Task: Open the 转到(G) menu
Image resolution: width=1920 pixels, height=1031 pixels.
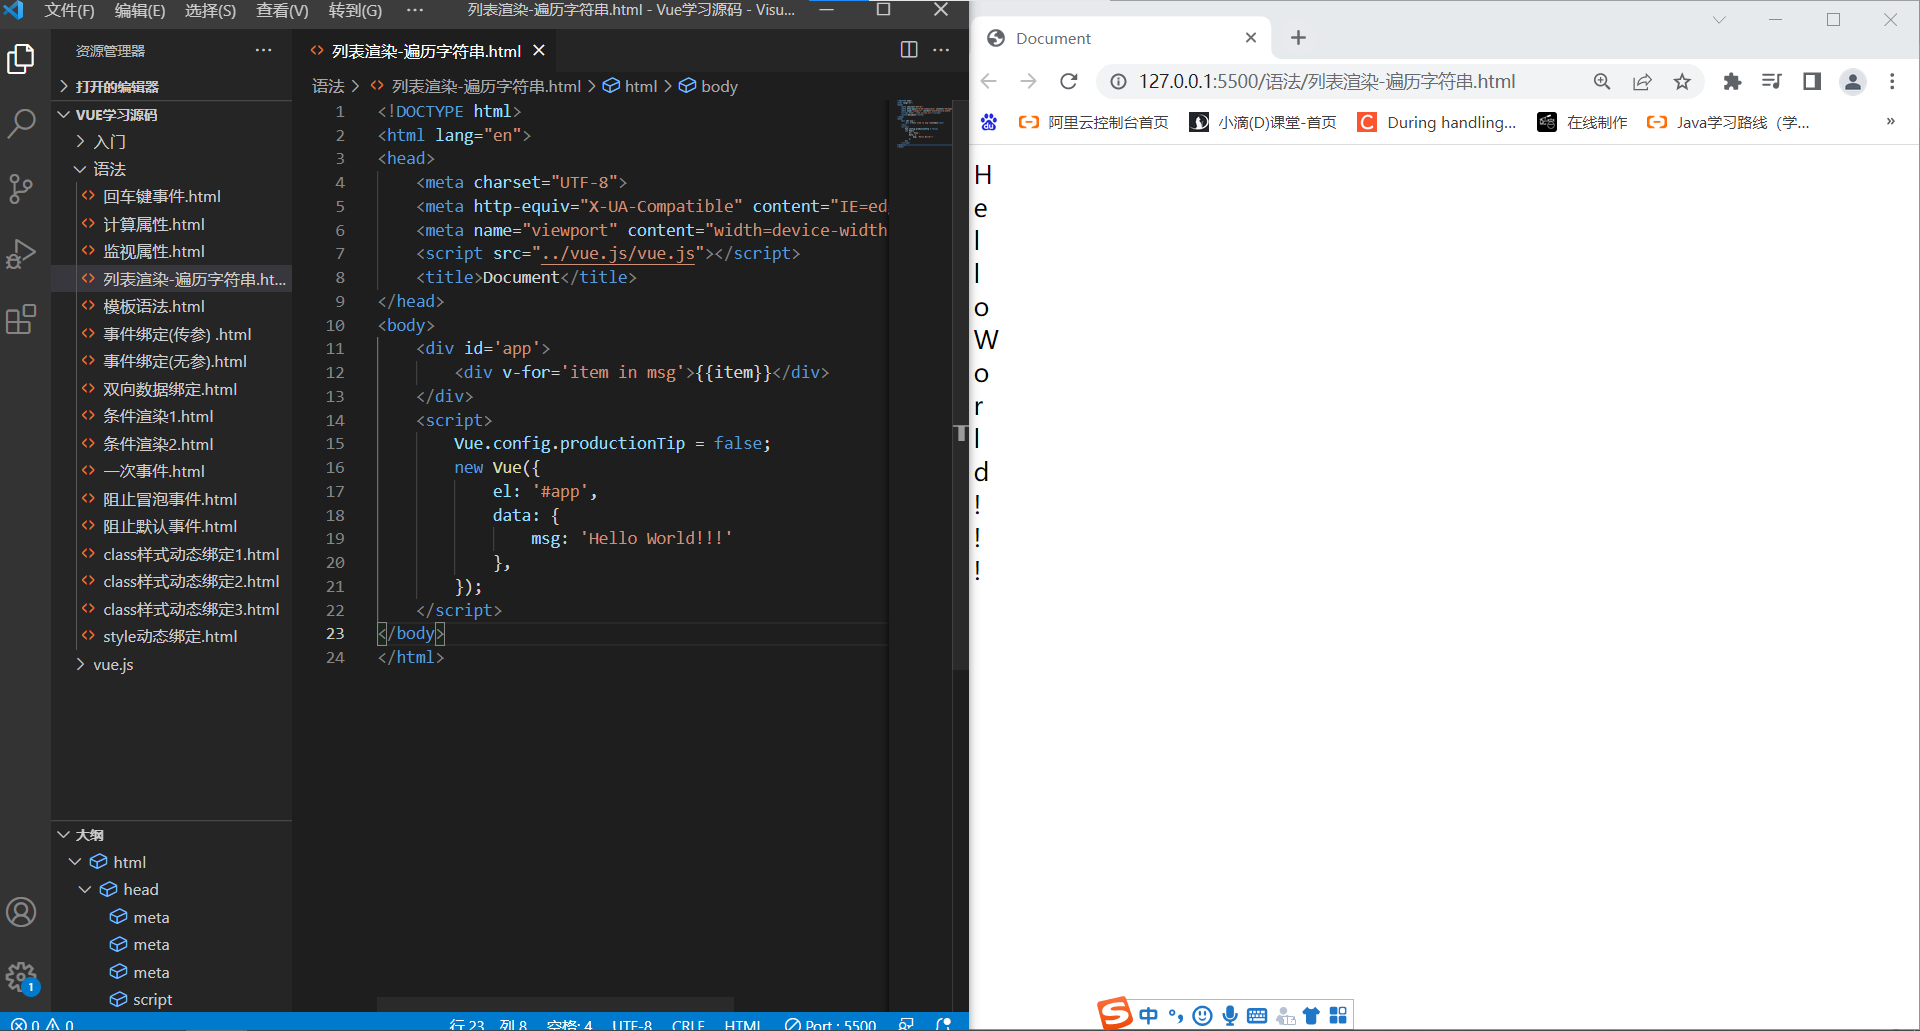Action: point(355,11)
